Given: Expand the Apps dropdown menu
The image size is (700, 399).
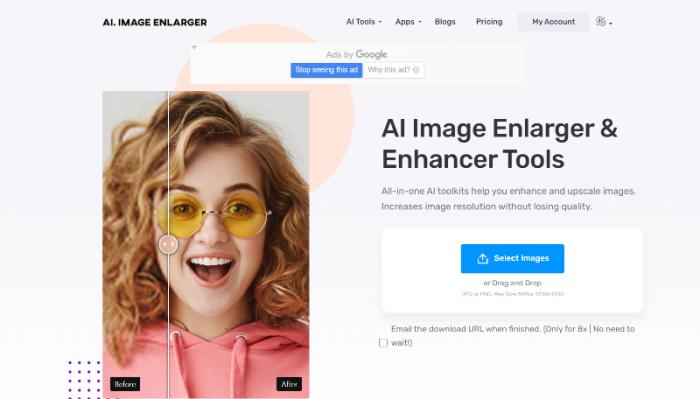Looking at the screenshot, I should [x=408, y=21].
